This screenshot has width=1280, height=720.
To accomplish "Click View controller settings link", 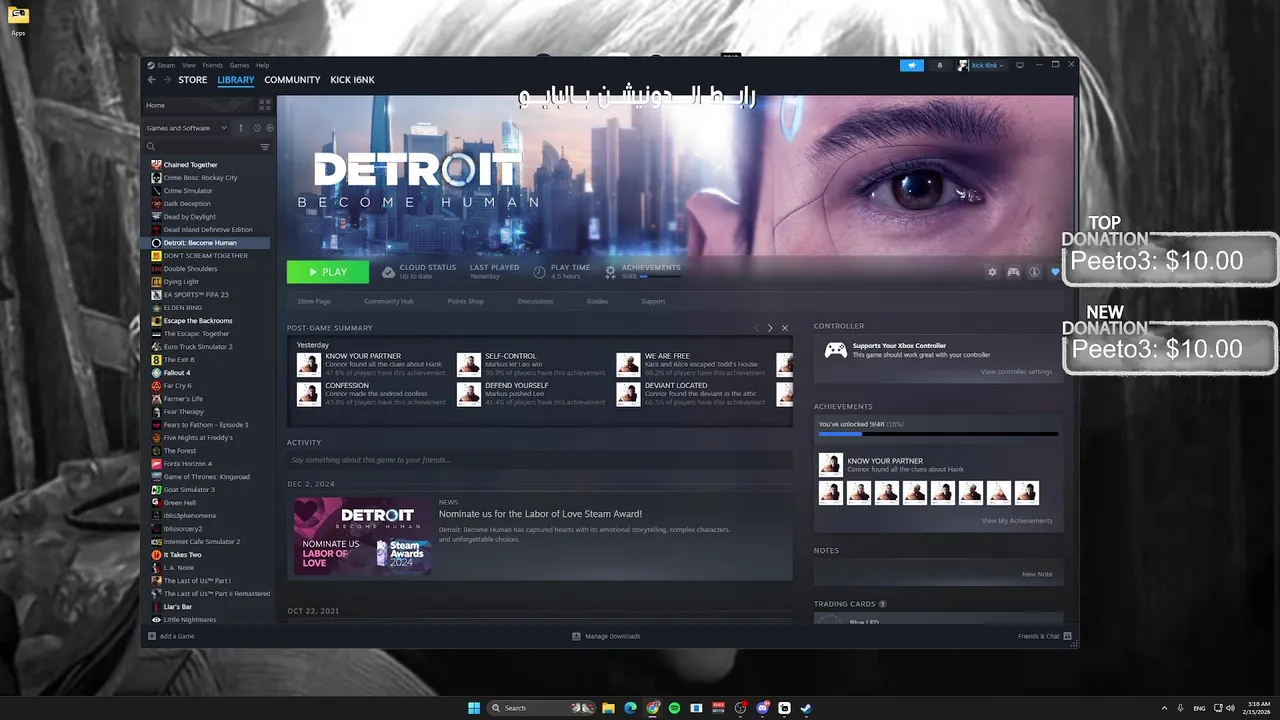I will pos(1016,372).
